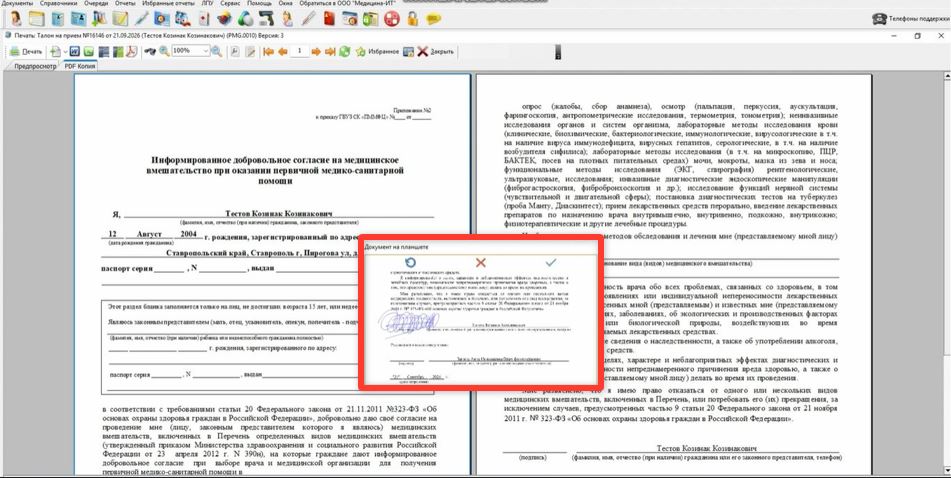Image resolution: width=951 pixels, height=478 pixels.
Task: Click the padlock lock icon
Action: (x=412, y=18)
